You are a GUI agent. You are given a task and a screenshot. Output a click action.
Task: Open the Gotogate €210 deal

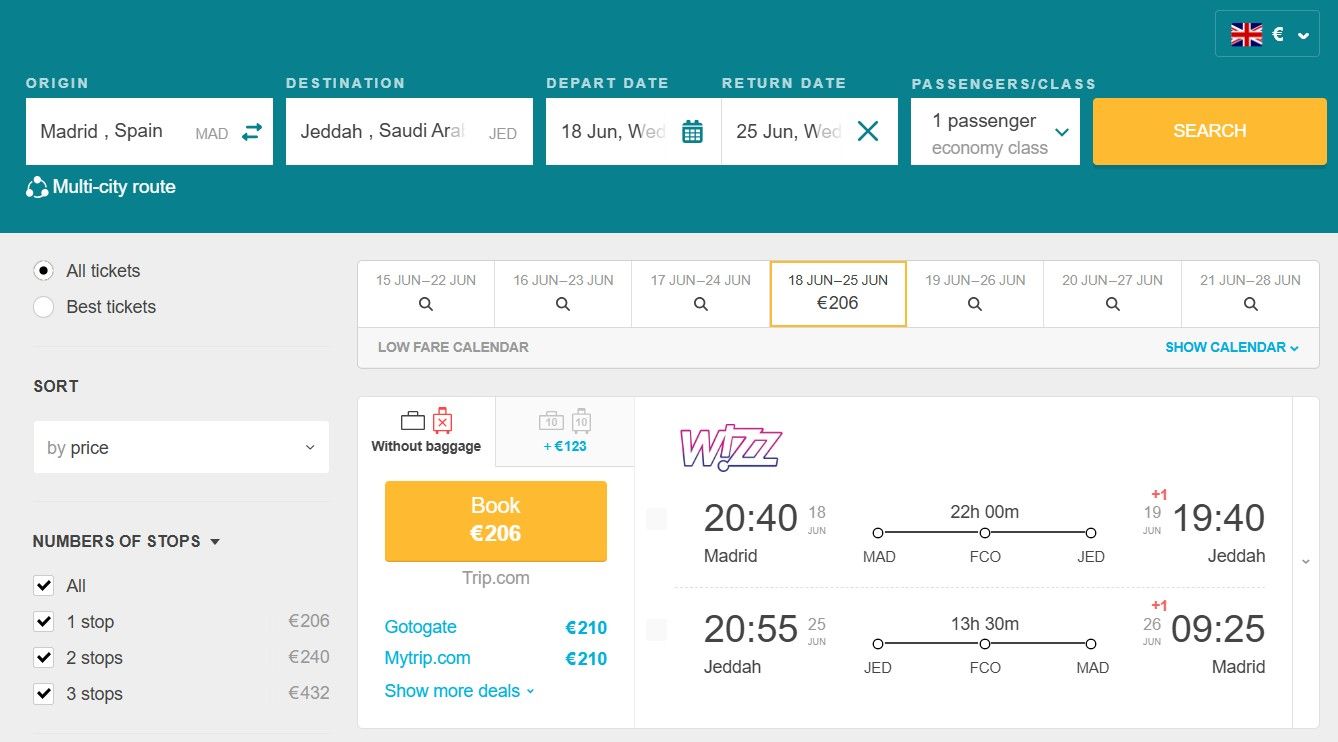click(420, 627)
